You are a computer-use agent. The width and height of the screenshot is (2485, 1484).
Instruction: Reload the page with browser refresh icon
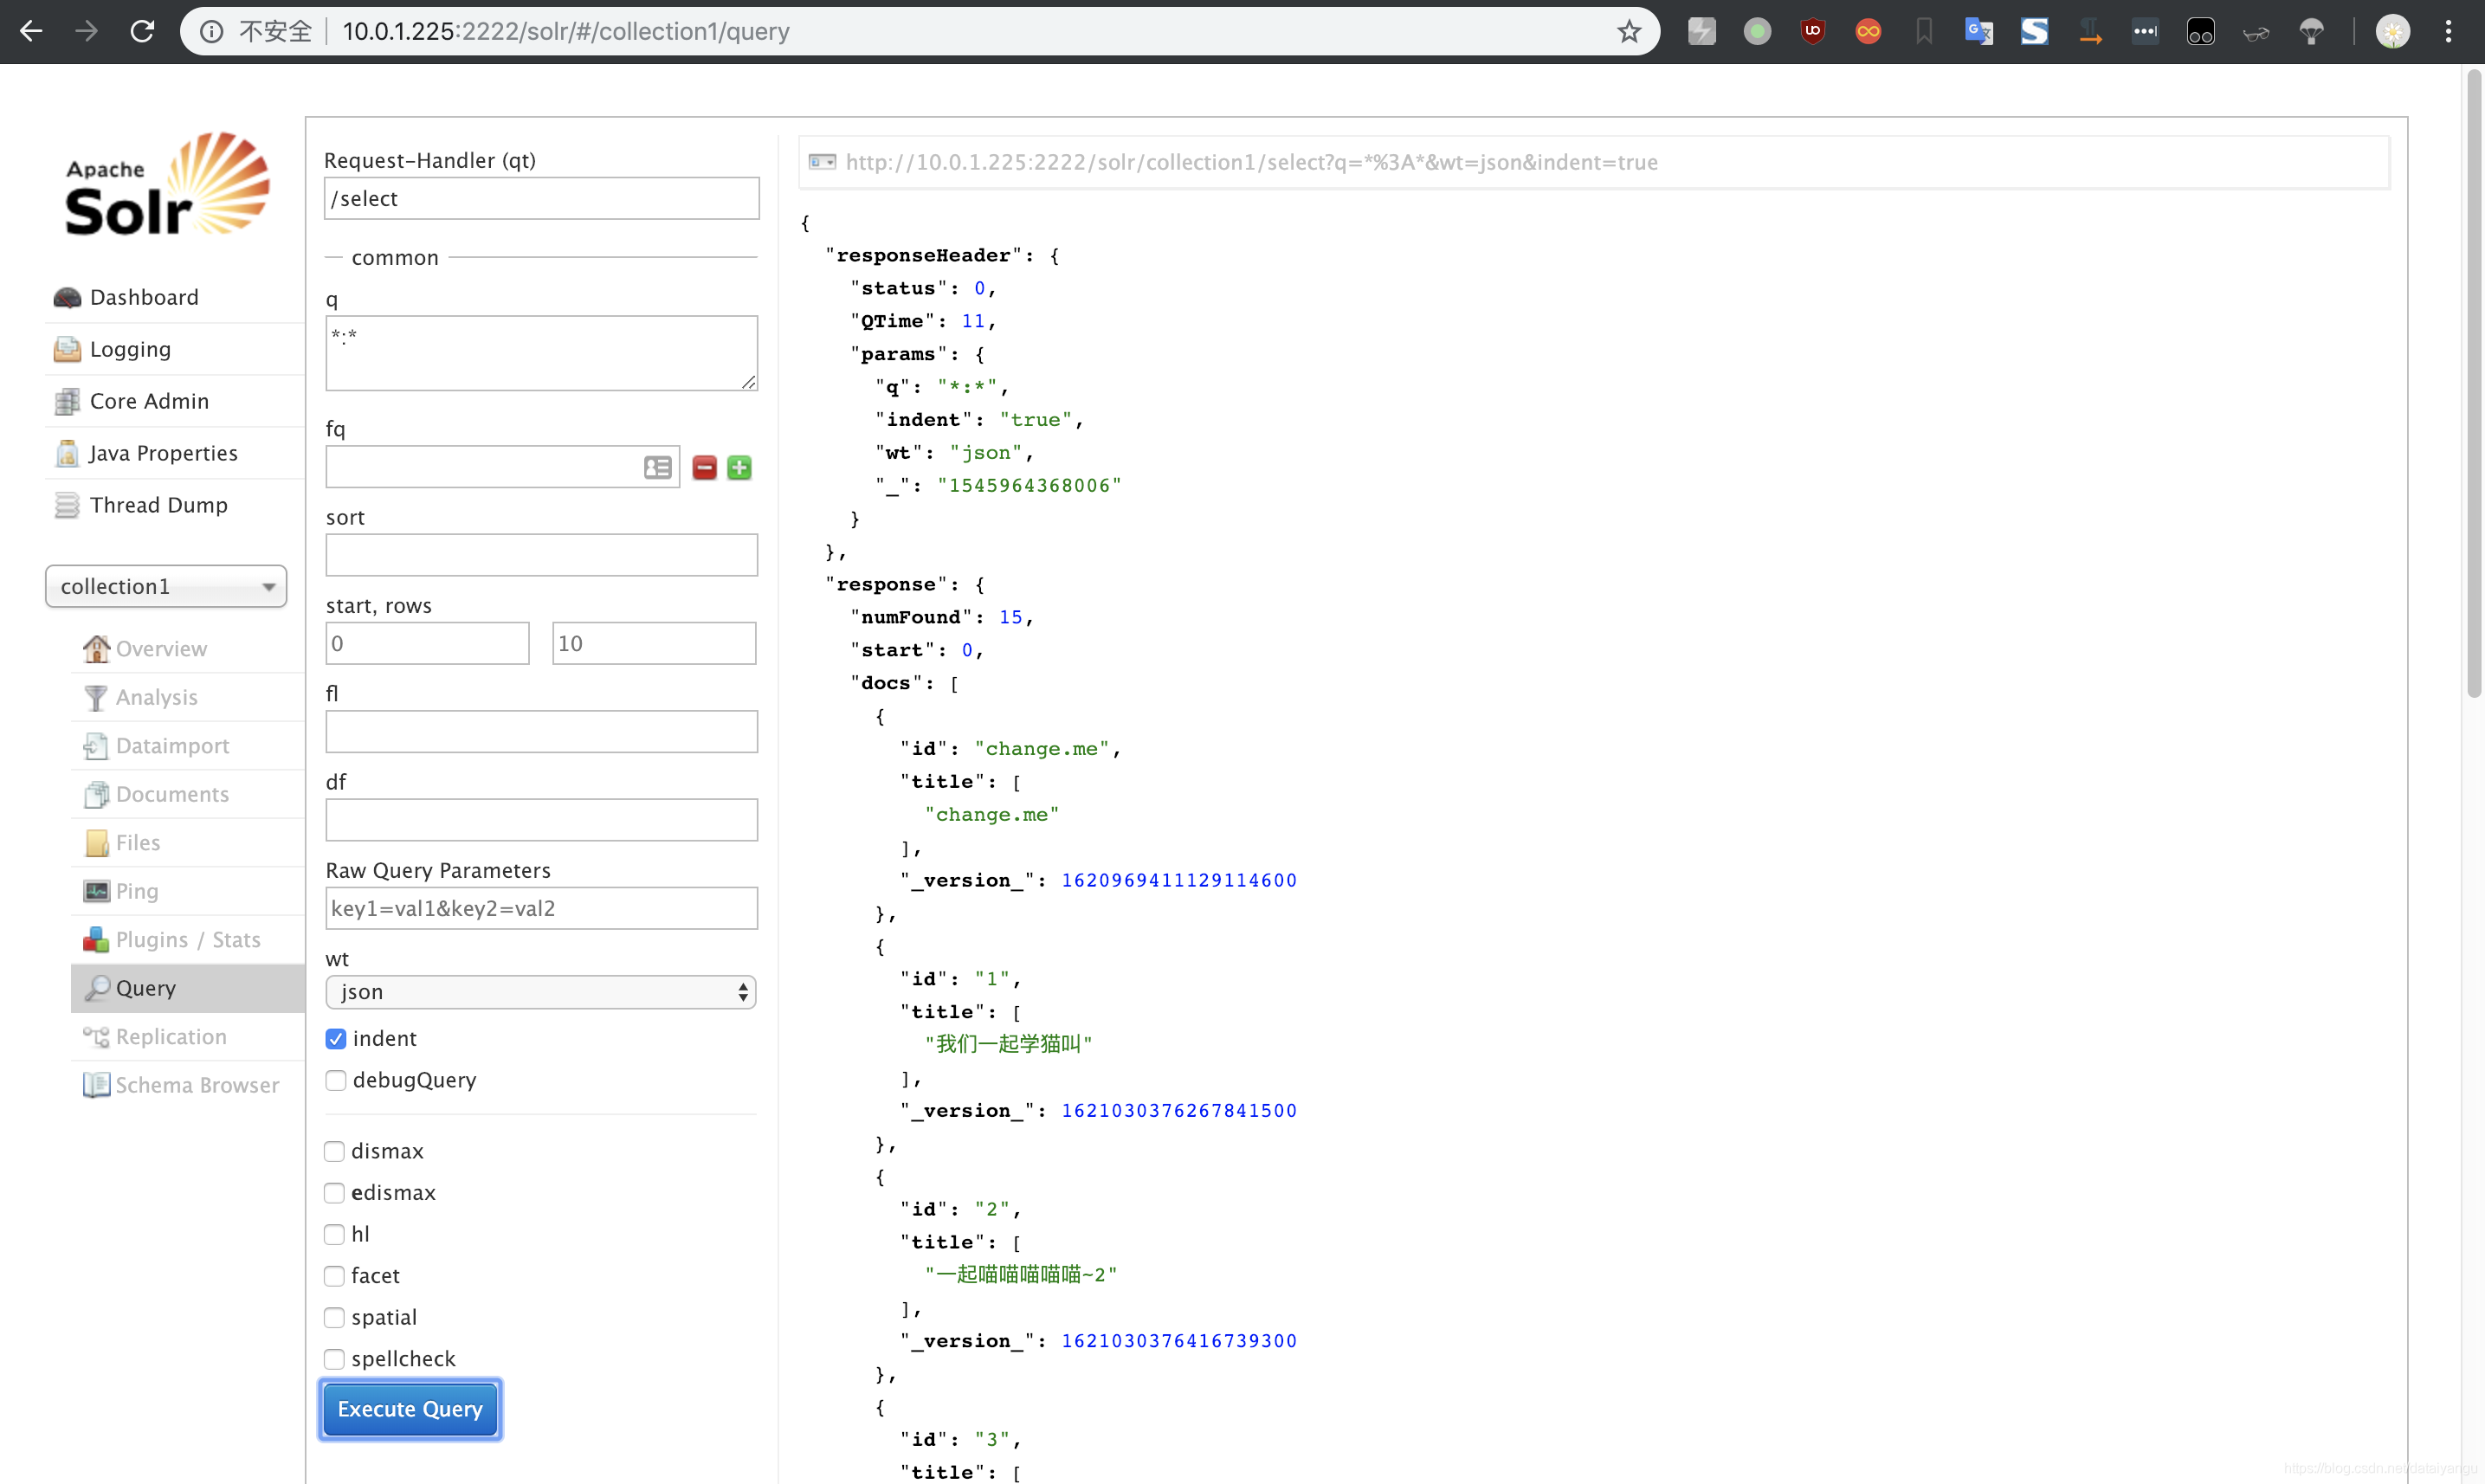(142, 32)
